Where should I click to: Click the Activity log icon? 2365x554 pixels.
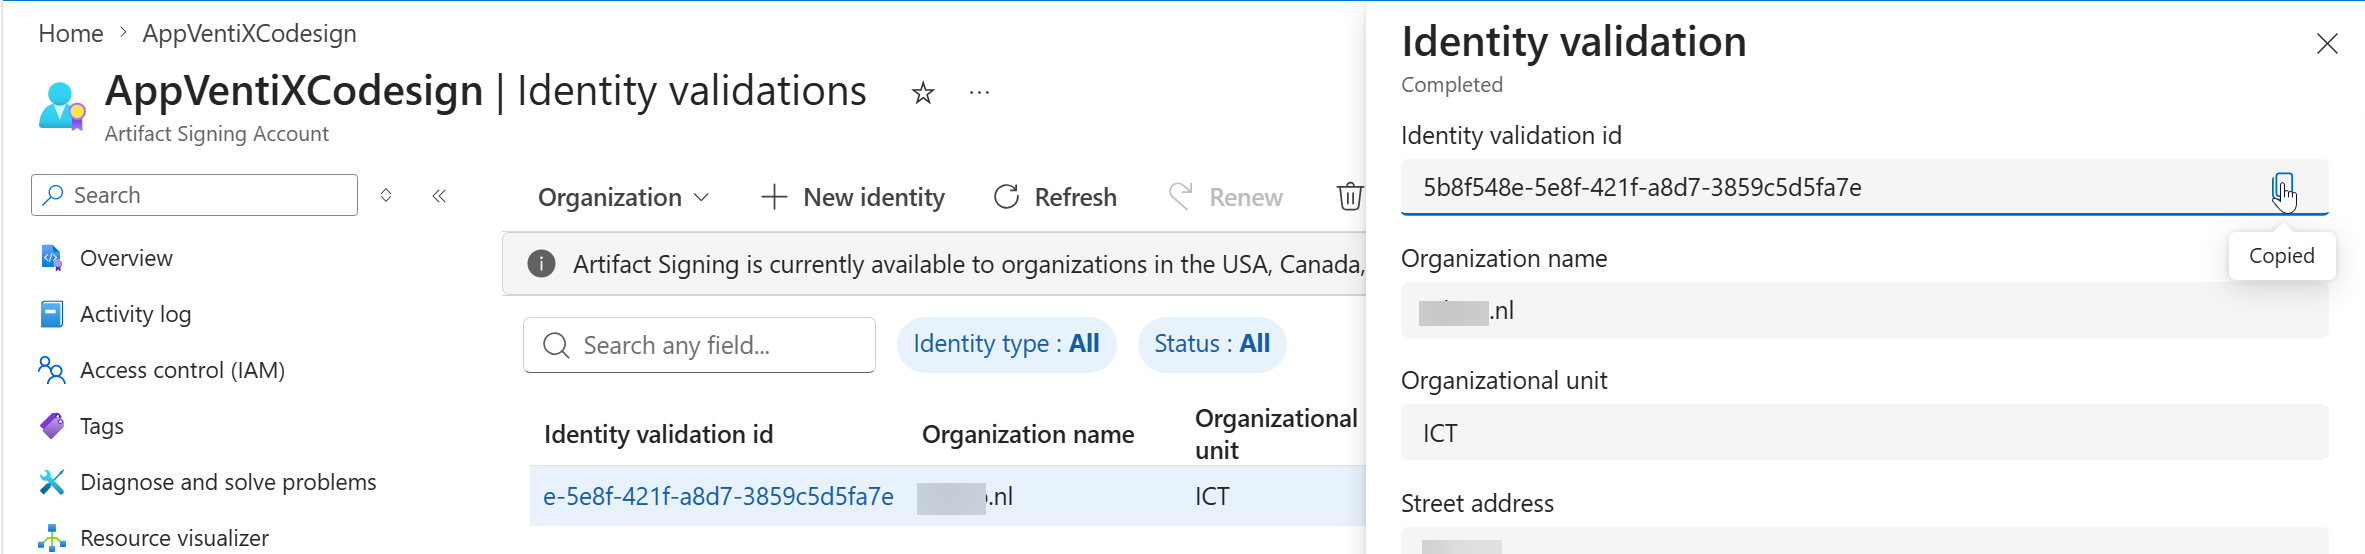click(51, 314)
